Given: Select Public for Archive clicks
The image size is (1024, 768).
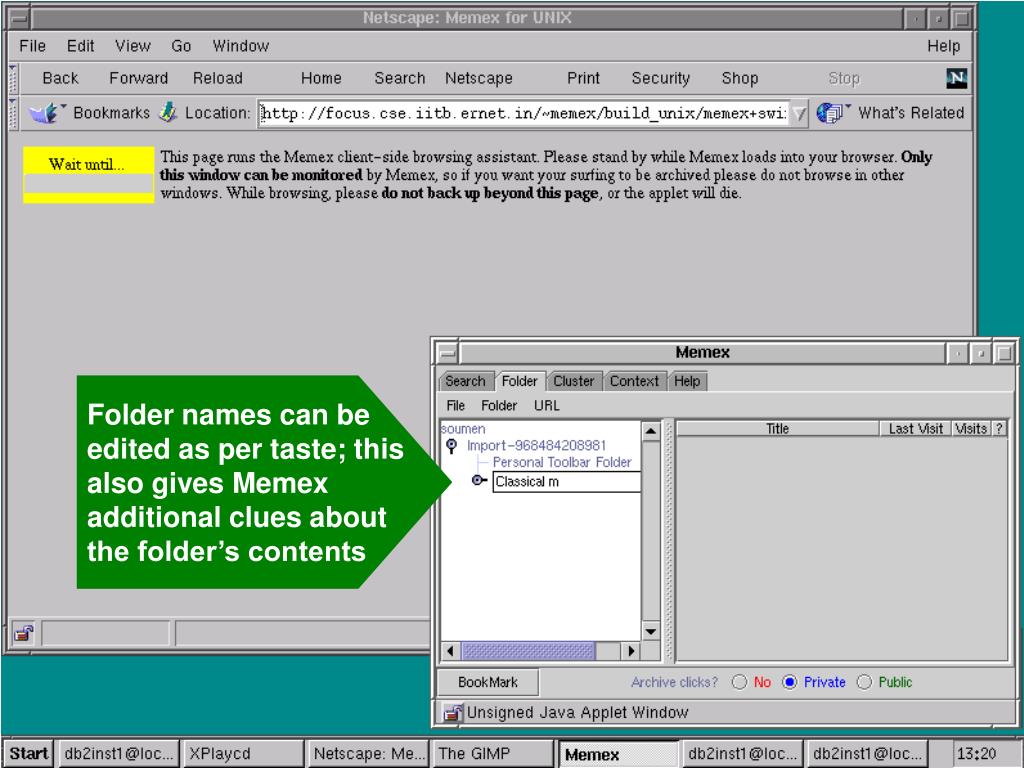Looking at the screenshot, I should (x=864, y=682).
